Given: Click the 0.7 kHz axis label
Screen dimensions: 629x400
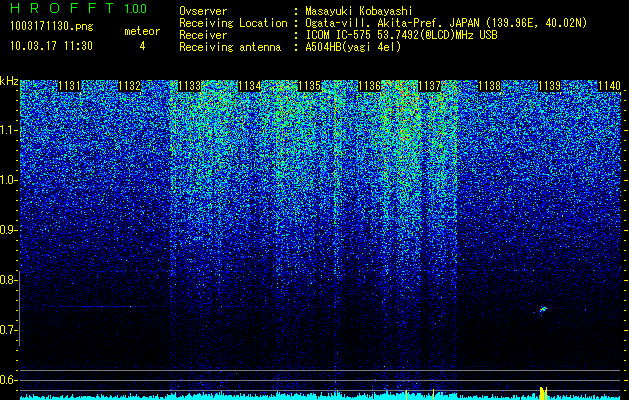Looking at the screenshot, I should [x=9, y=330].
